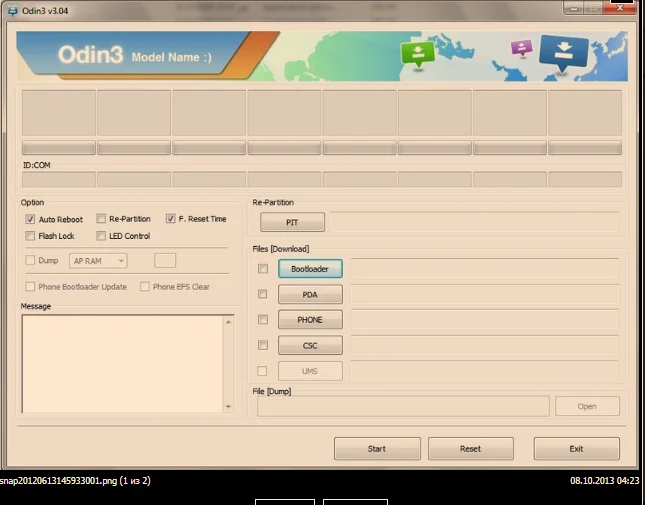Image resolution: width=645 pixels, height=505 pixels.
Task: Uncheck F. Reset Time
Action: pyautogui.click(x=171, y=219)
